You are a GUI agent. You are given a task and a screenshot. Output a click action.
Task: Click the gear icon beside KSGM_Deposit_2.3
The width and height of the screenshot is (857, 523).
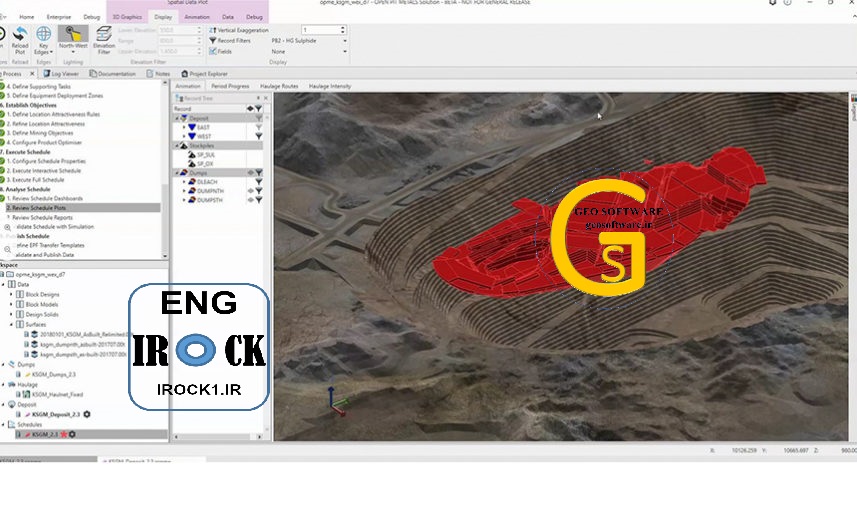(x=87, y=414)
